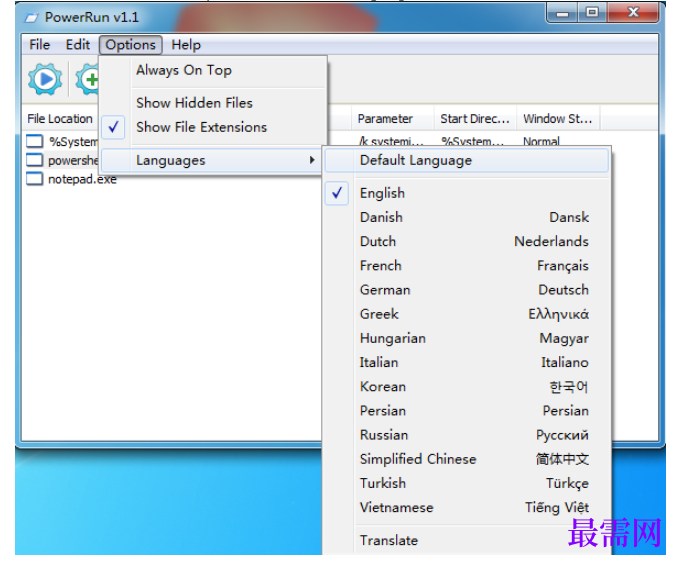Image resolution: width=680 pixels, height=564 pixels.
Task: Tick the notepad.exe row checkbox
Action: click(x=35, y=179)
